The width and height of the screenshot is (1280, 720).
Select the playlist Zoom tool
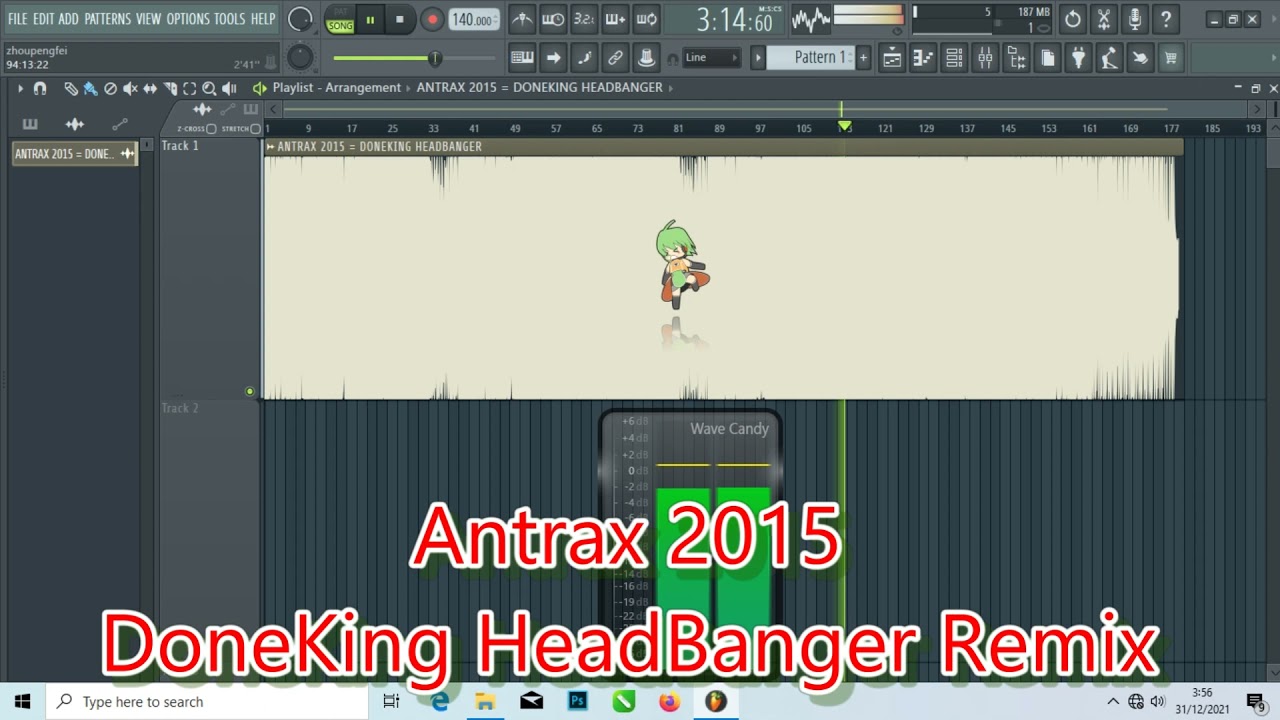(209, 88)
